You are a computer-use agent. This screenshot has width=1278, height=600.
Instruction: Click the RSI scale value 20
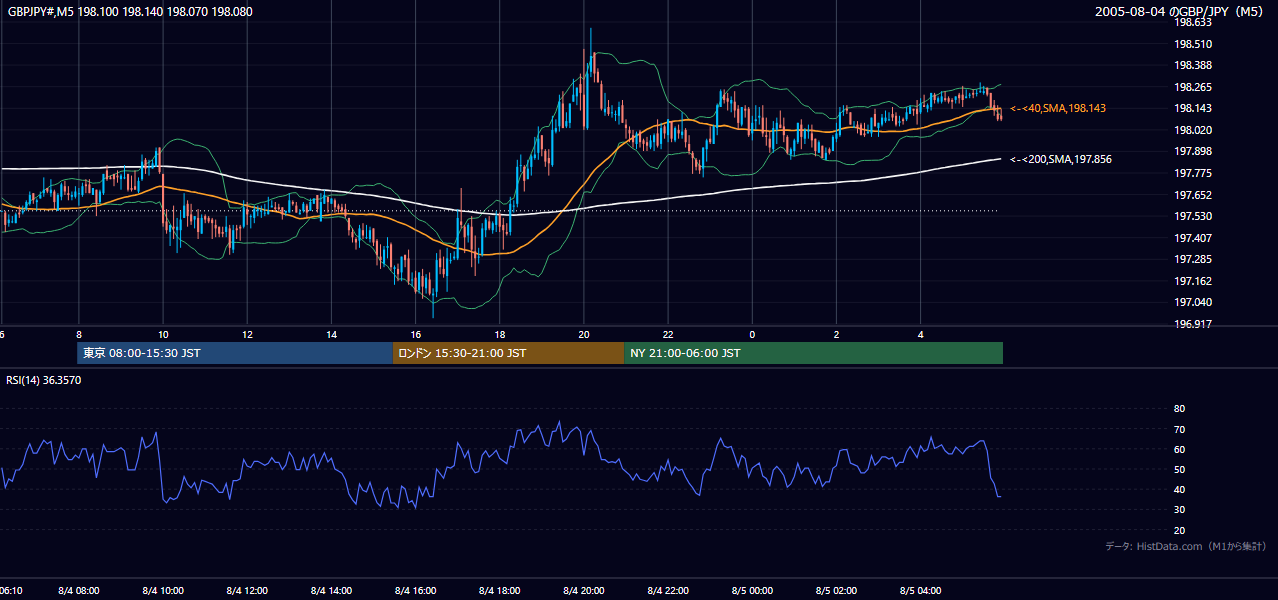(x=1179, y=531)
